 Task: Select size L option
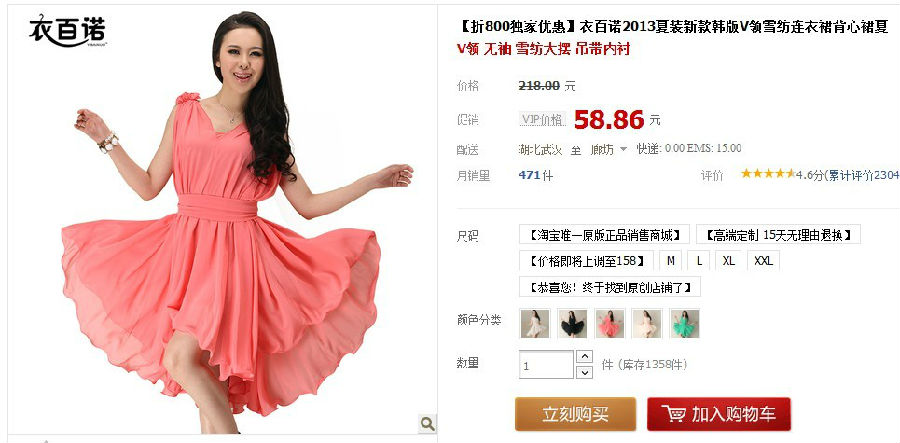point(699,261)
